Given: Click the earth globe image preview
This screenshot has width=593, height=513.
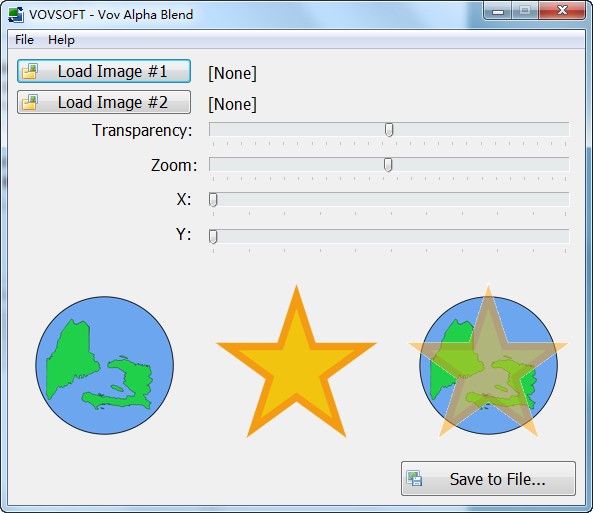Looking at the screenshot, I should pyautogui.click(x=105, y=365).
